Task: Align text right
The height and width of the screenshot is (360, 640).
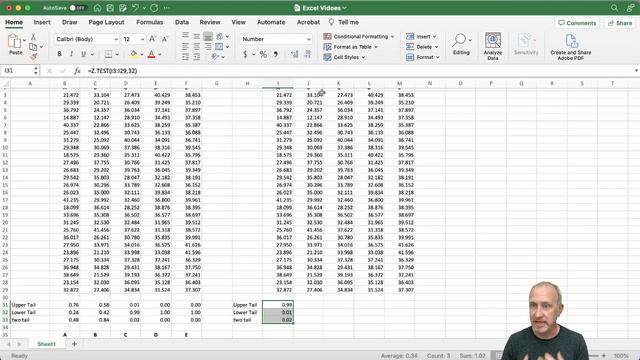Action: click(x=208, y=47)
